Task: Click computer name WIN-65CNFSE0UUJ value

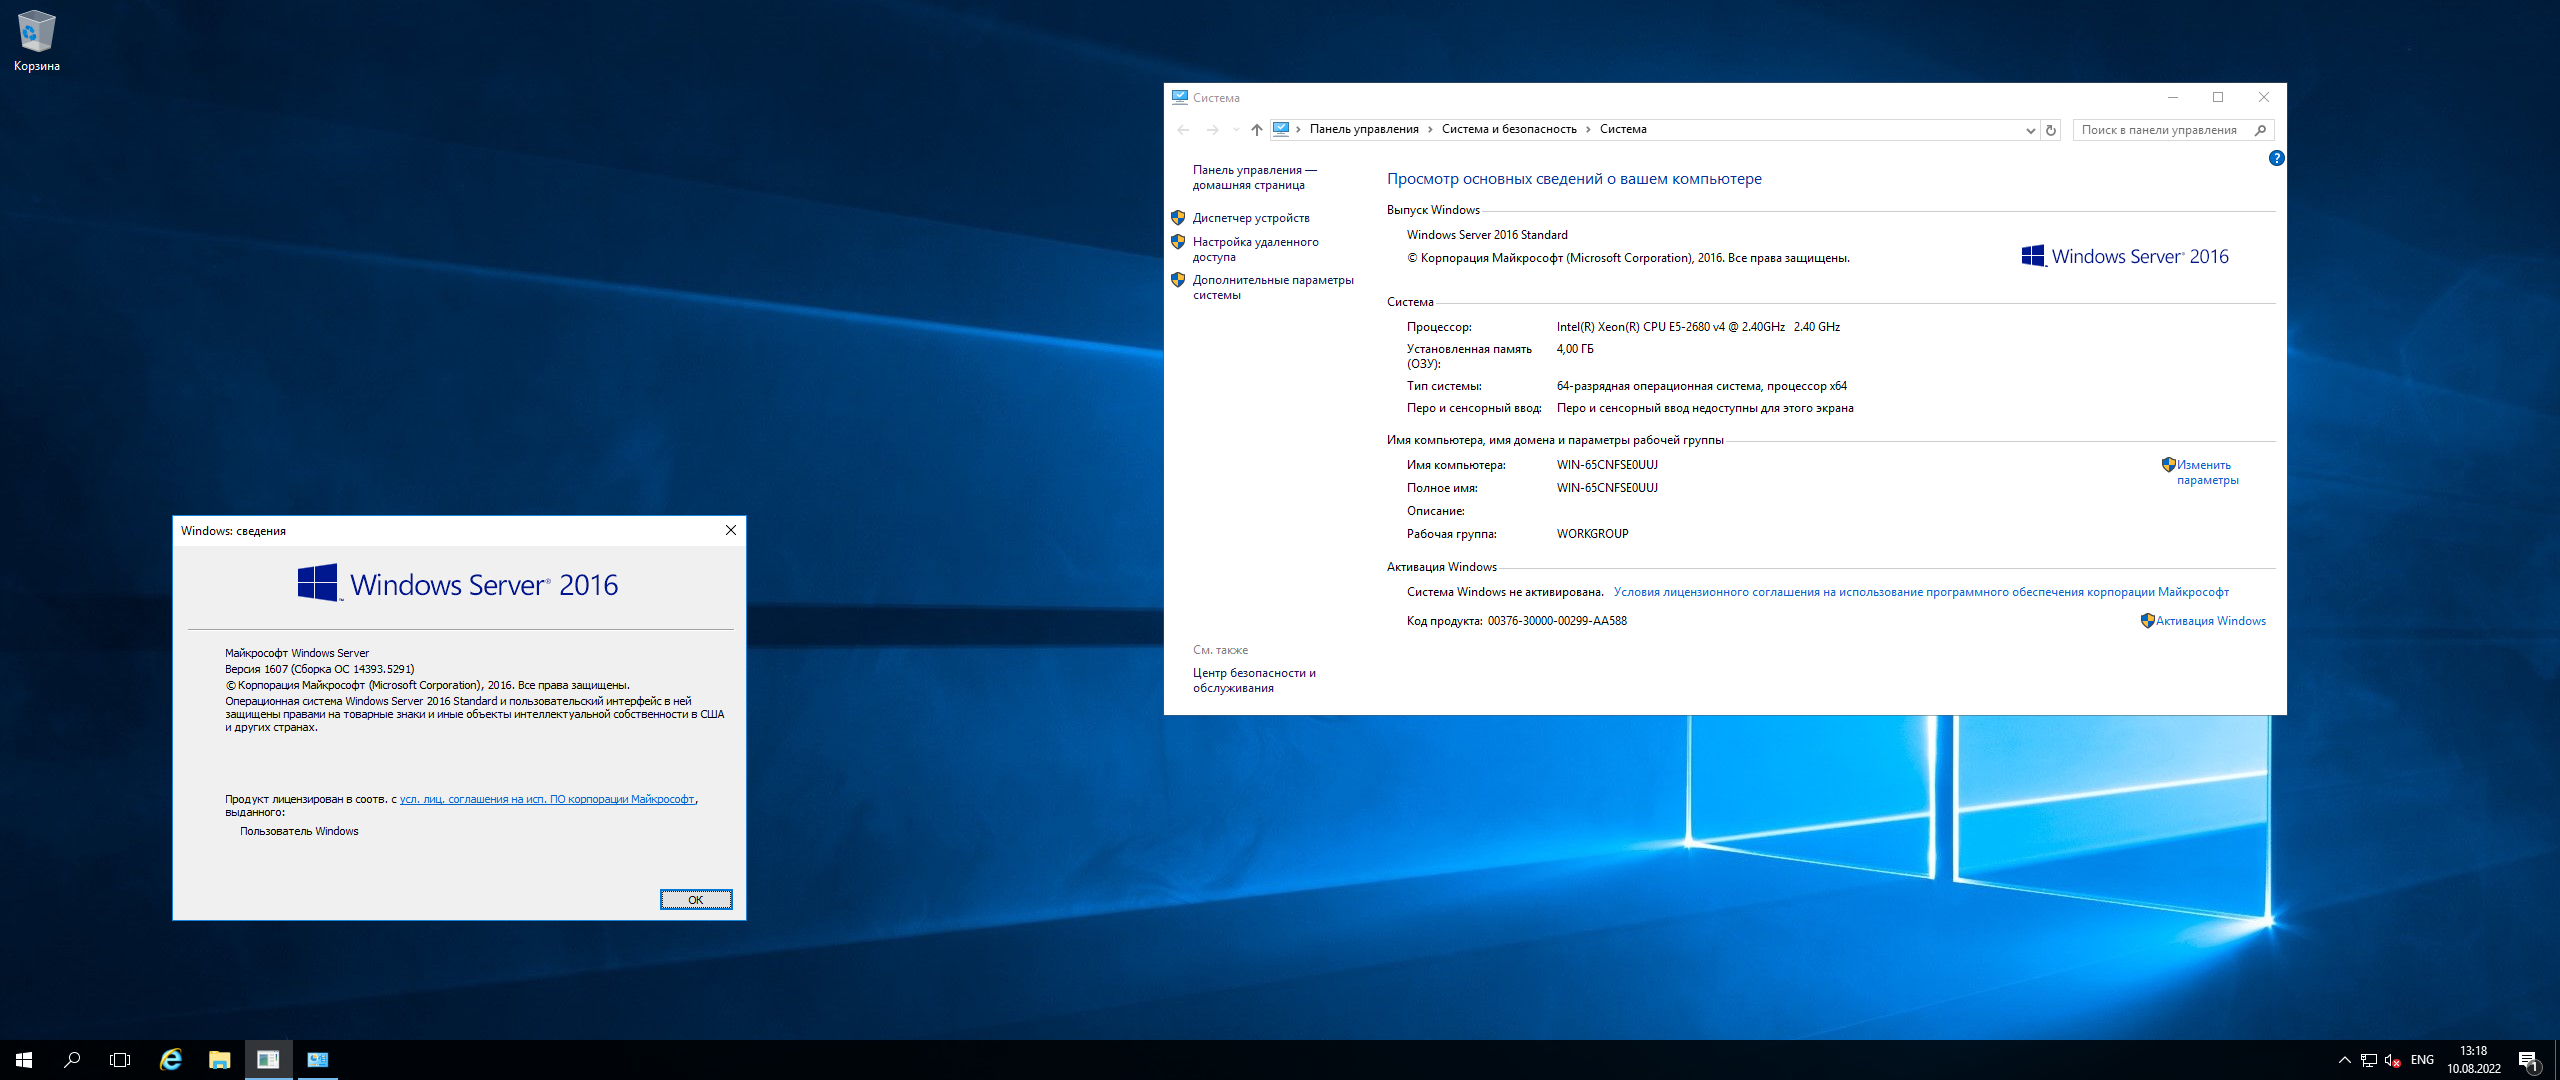Action: [x=1607, y=465]
